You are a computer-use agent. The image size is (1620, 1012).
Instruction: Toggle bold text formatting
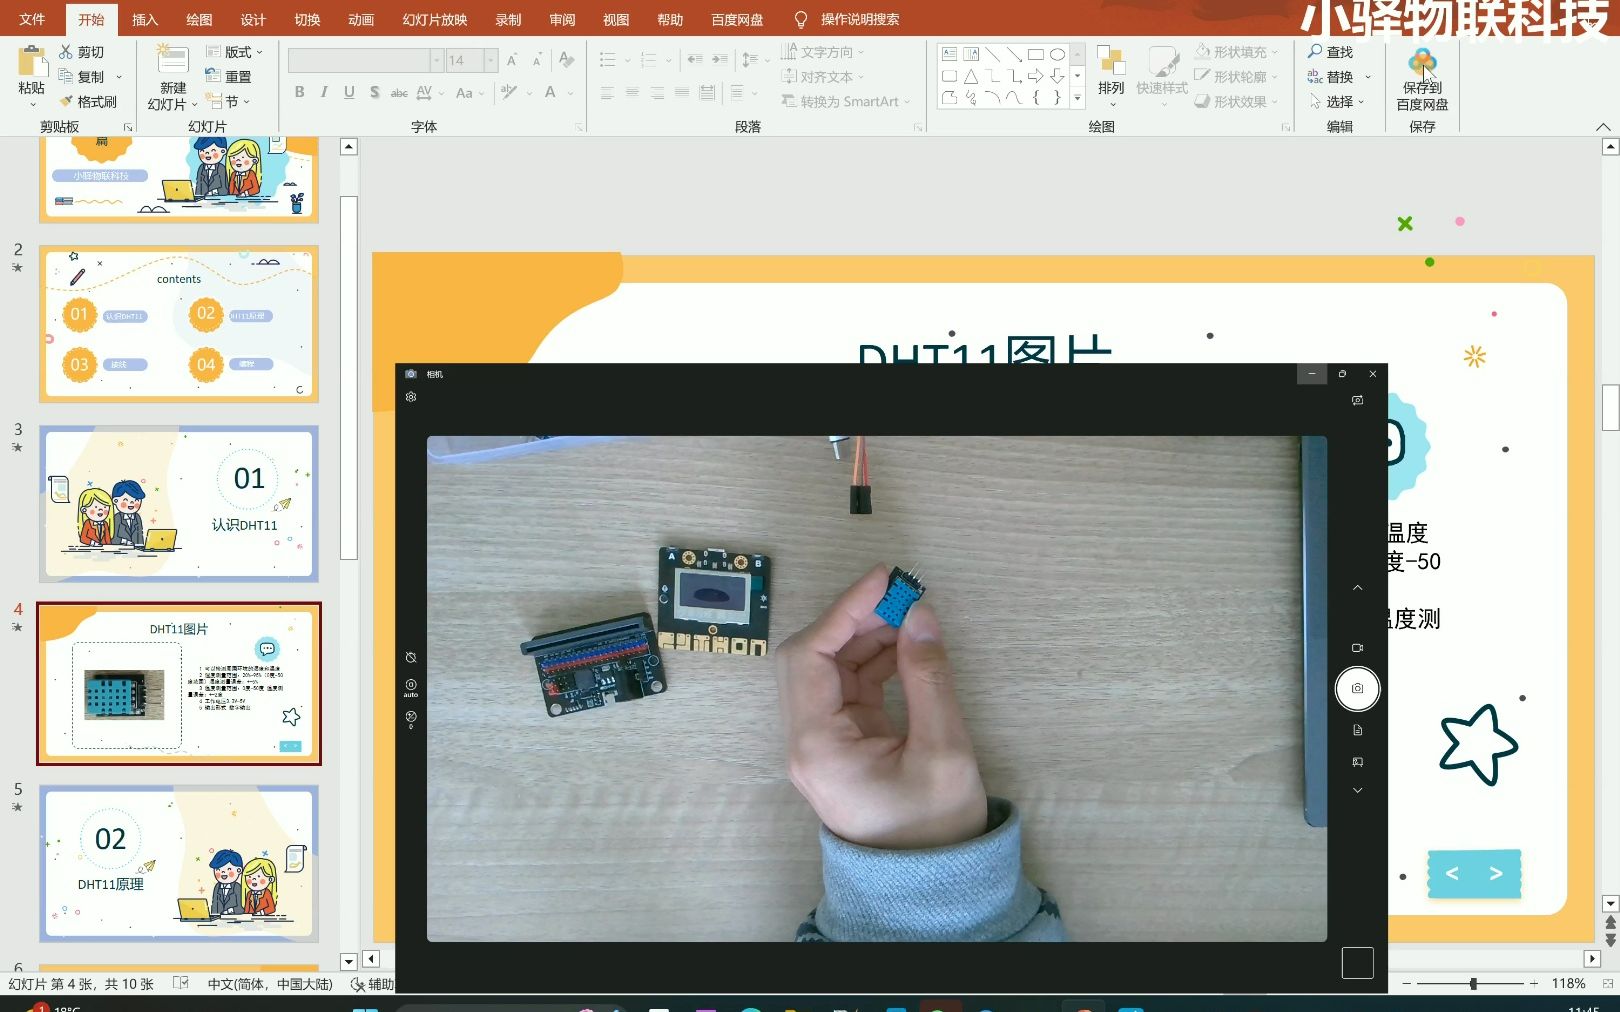(x=299, y=93)
